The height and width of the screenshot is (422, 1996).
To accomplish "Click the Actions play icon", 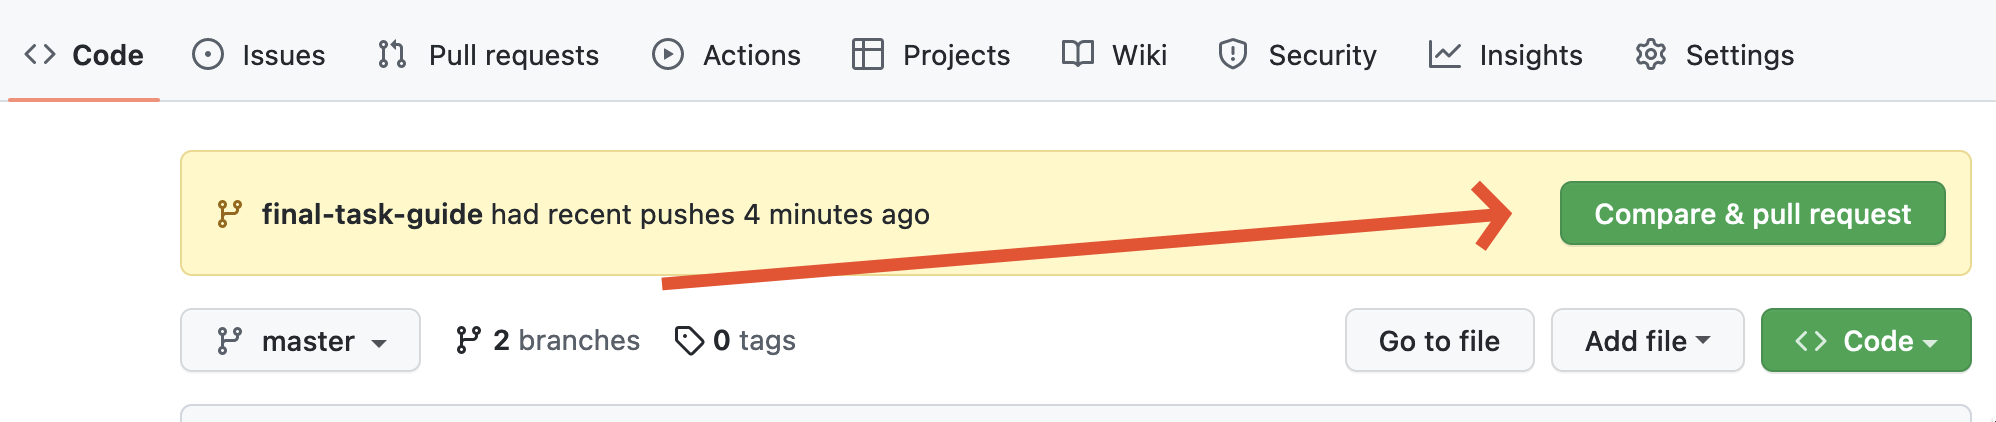I will click(668, 54).
